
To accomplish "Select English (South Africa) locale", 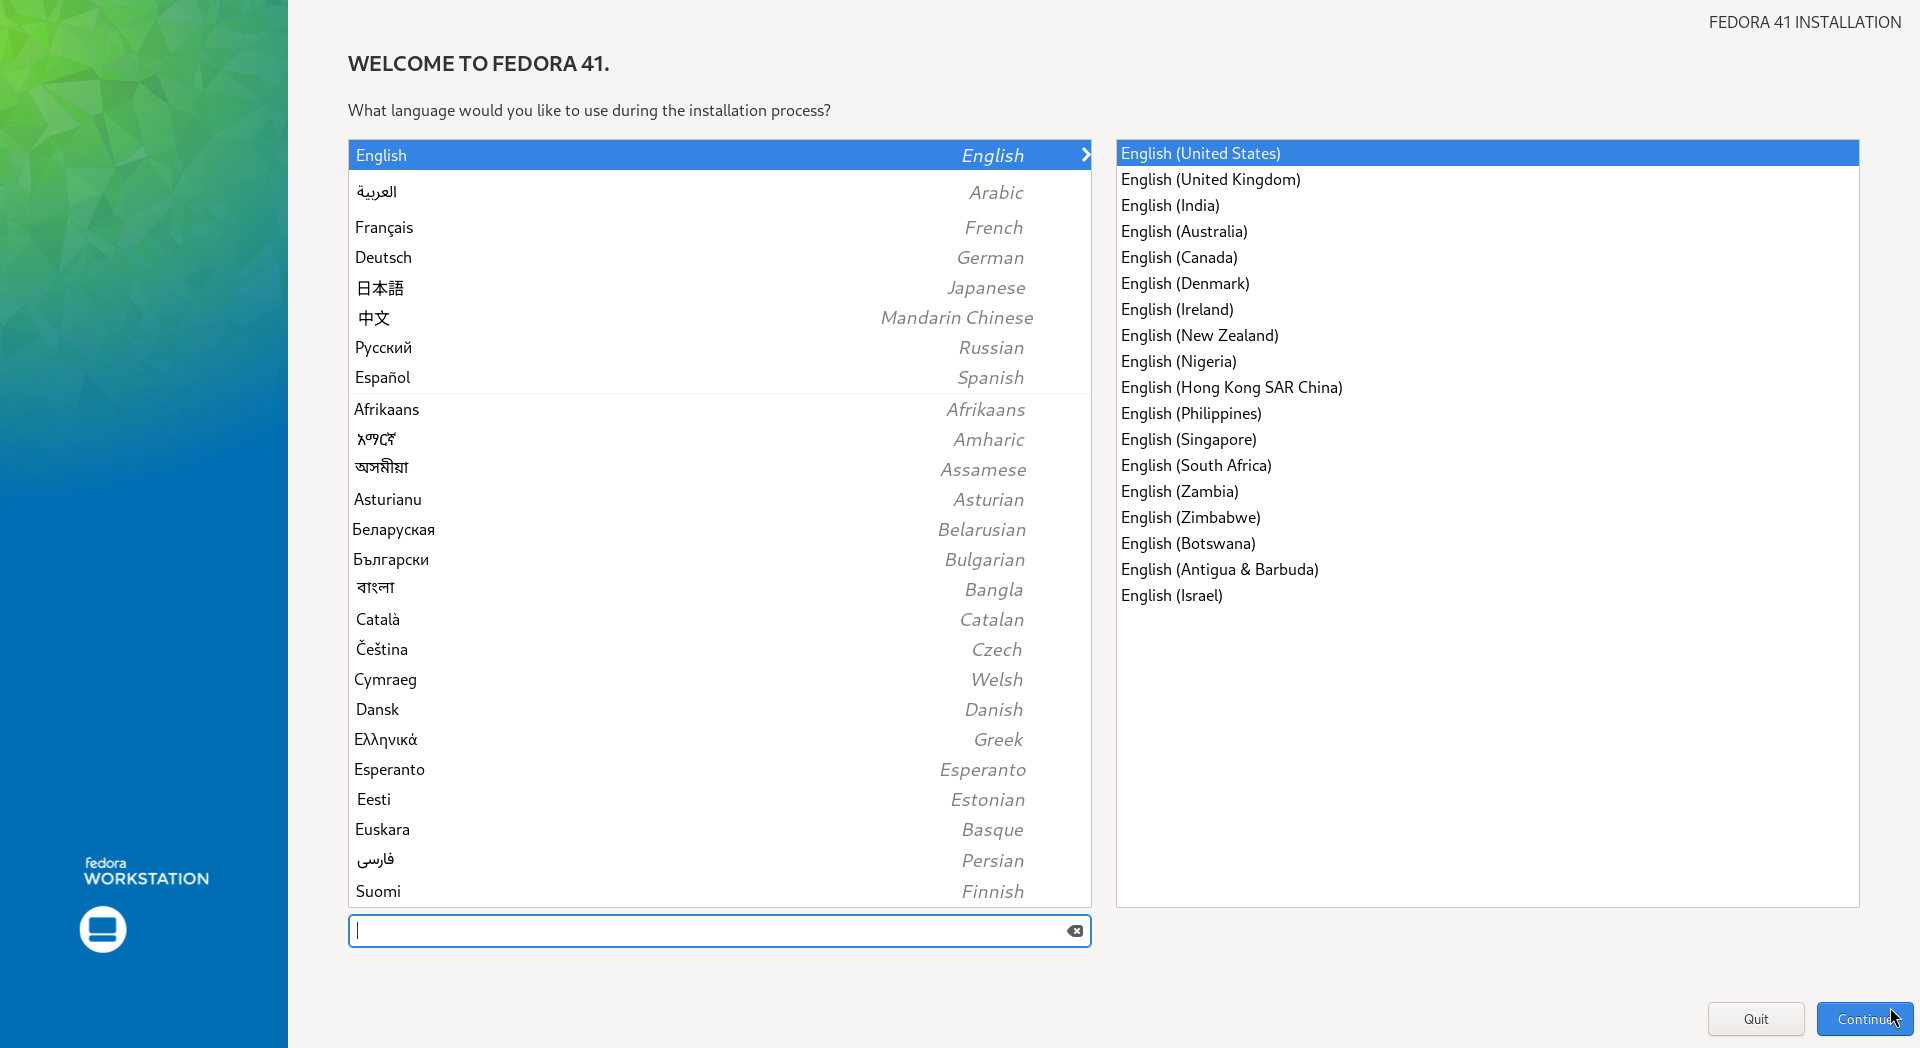I will 1487,465.
